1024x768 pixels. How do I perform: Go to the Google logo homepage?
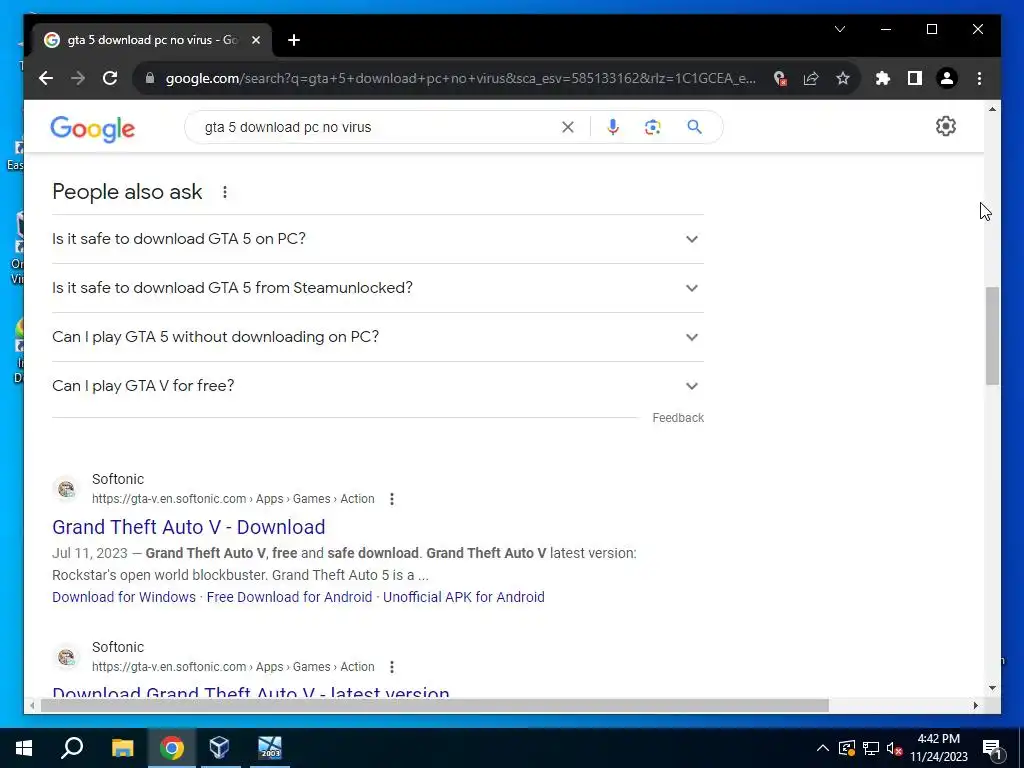click(x=93, y=129)
